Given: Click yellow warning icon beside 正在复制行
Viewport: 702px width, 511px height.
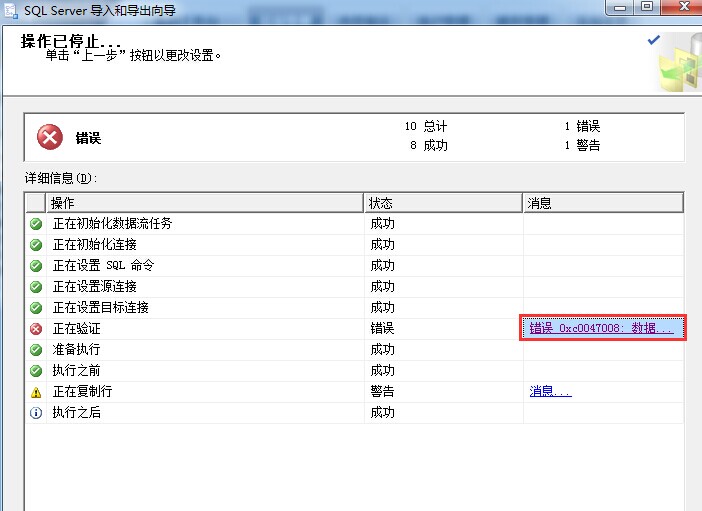Looking at the screenshot, I should pyautogui.click(x=36, y=392).
